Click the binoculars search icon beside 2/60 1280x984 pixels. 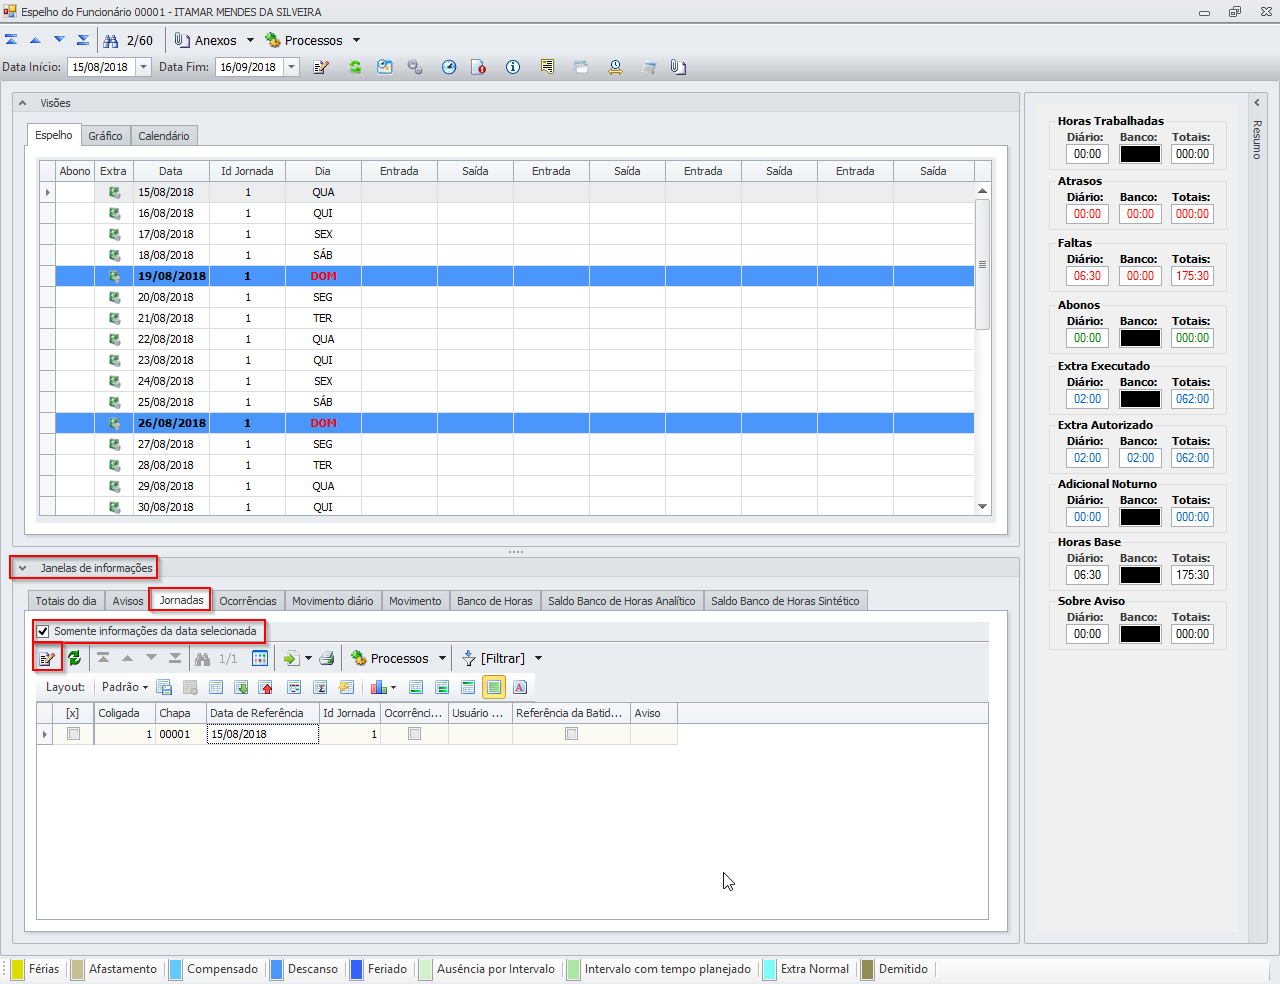[x=111, y=41]
